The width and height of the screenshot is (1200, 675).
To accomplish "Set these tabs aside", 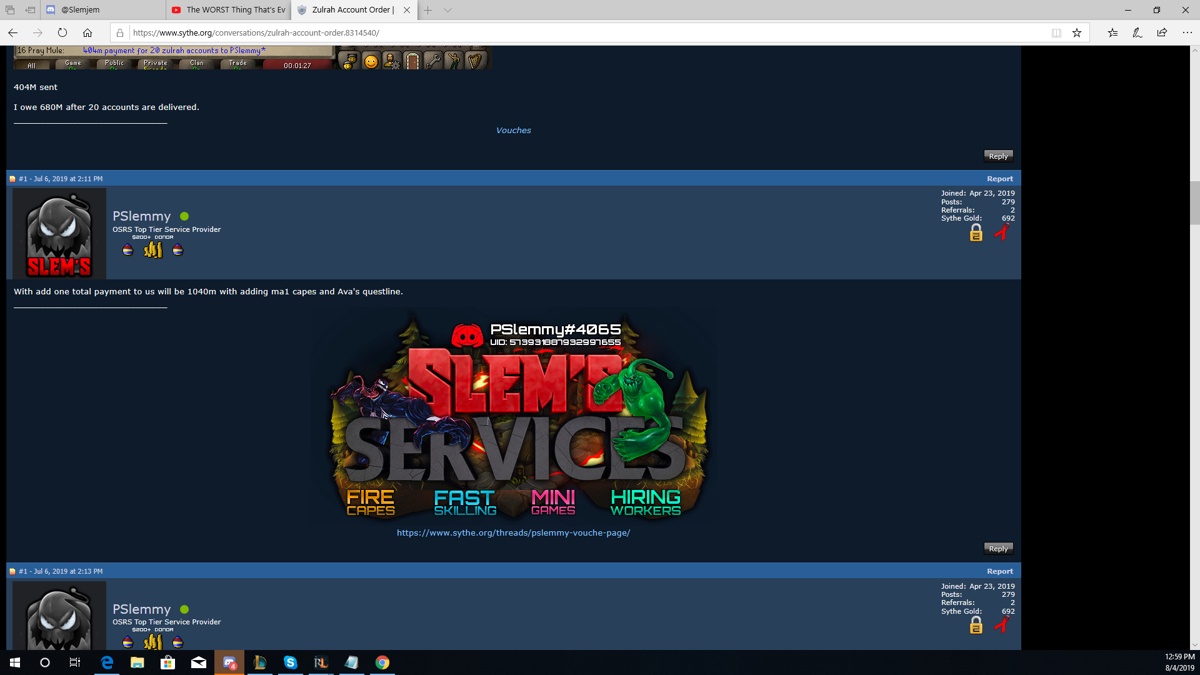I will [x=30, y=10].
